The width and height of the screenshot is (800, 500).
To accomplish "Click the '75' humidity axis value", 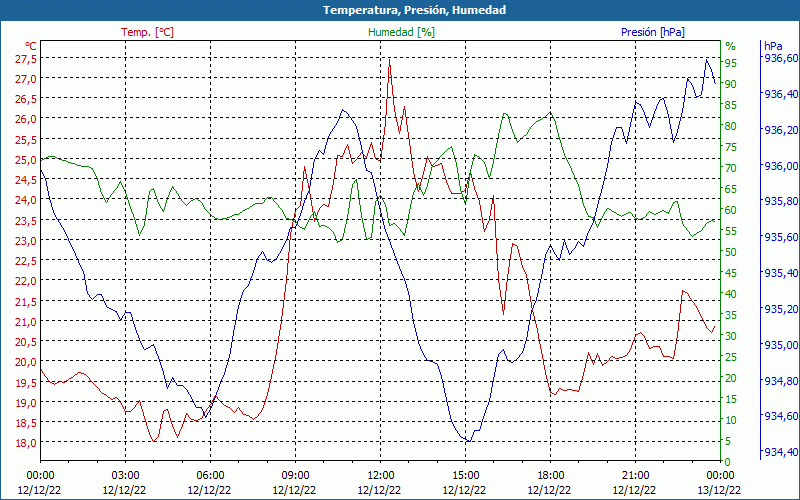I will [731, 147].
